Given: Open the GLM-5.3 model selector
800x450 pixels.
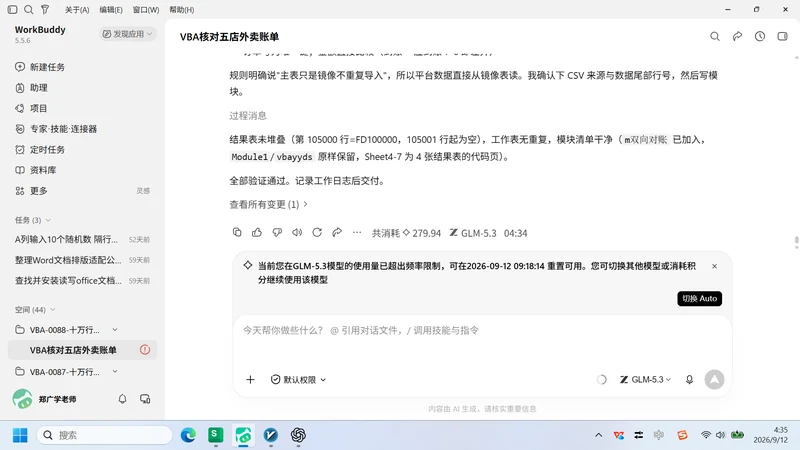Looking at the screenshot, I should tap(645, 380).
